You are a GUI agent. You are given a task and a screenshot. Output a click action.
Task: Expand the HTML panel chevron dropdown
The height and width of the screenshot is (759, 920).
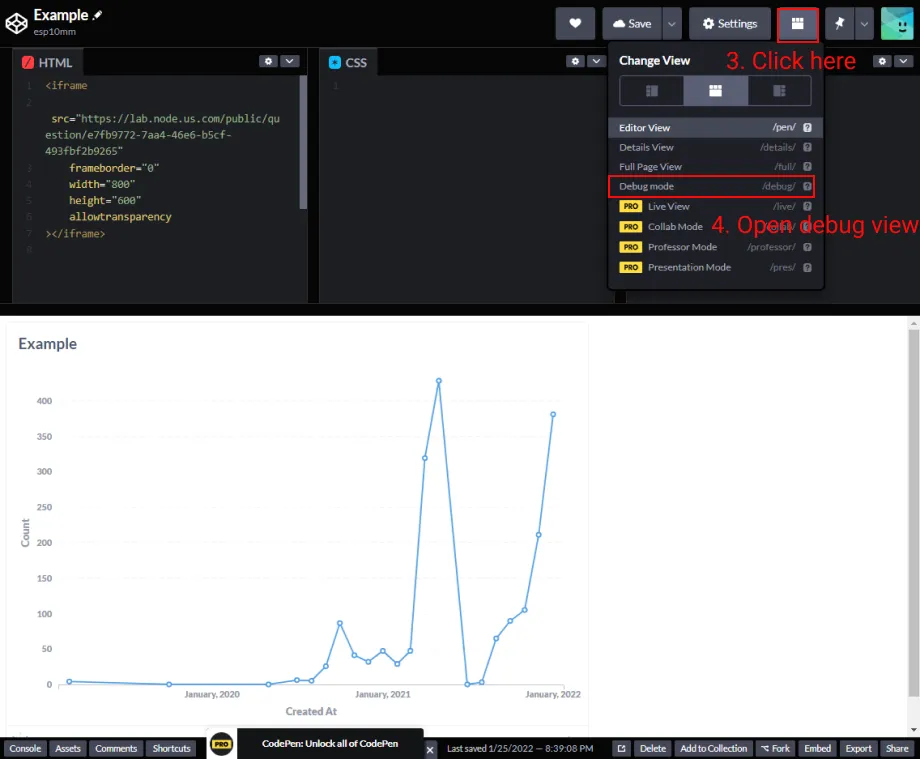point(289,61)
